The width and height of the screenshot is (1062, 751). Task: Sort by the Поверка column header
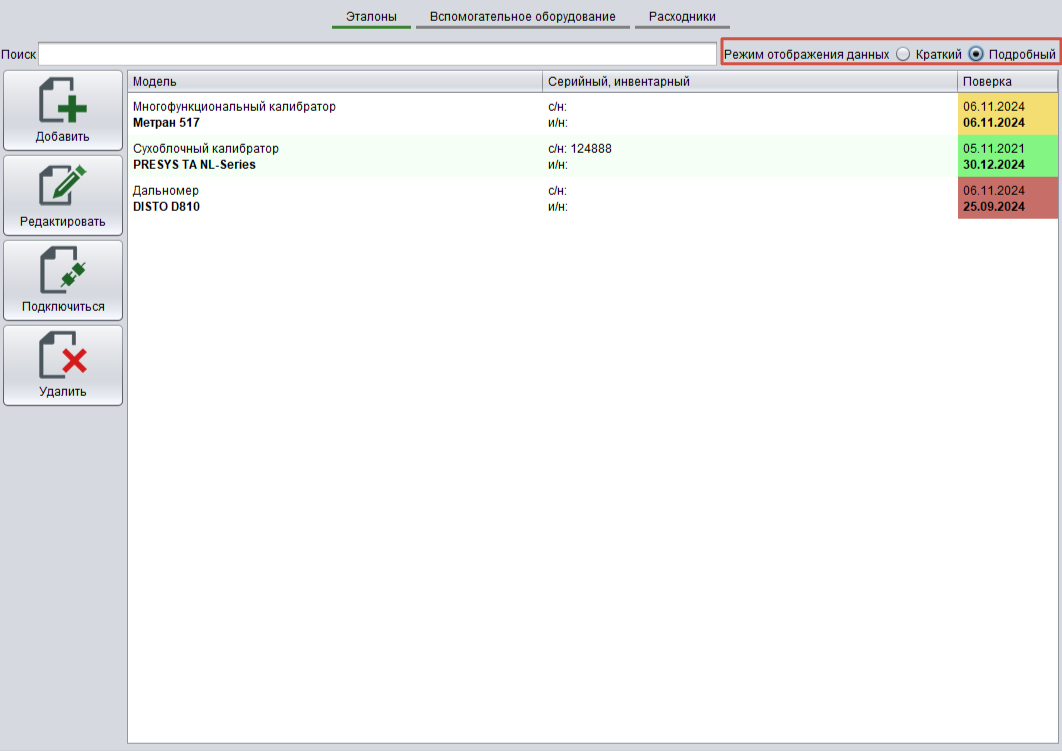pyautogui.click(x=1006, y=82)
